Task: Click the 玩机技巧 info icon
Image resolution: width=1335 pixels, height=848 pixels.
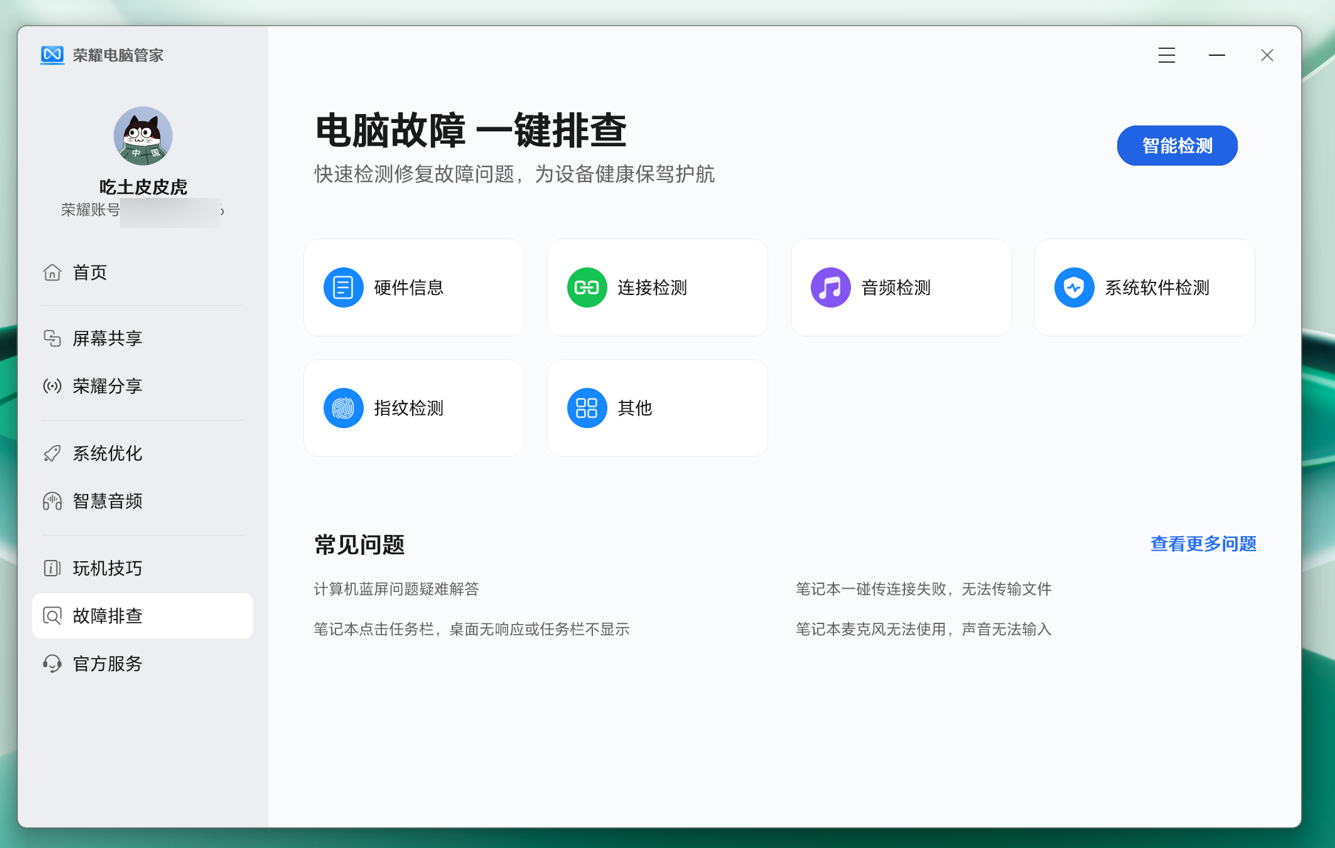Action: 52,568
